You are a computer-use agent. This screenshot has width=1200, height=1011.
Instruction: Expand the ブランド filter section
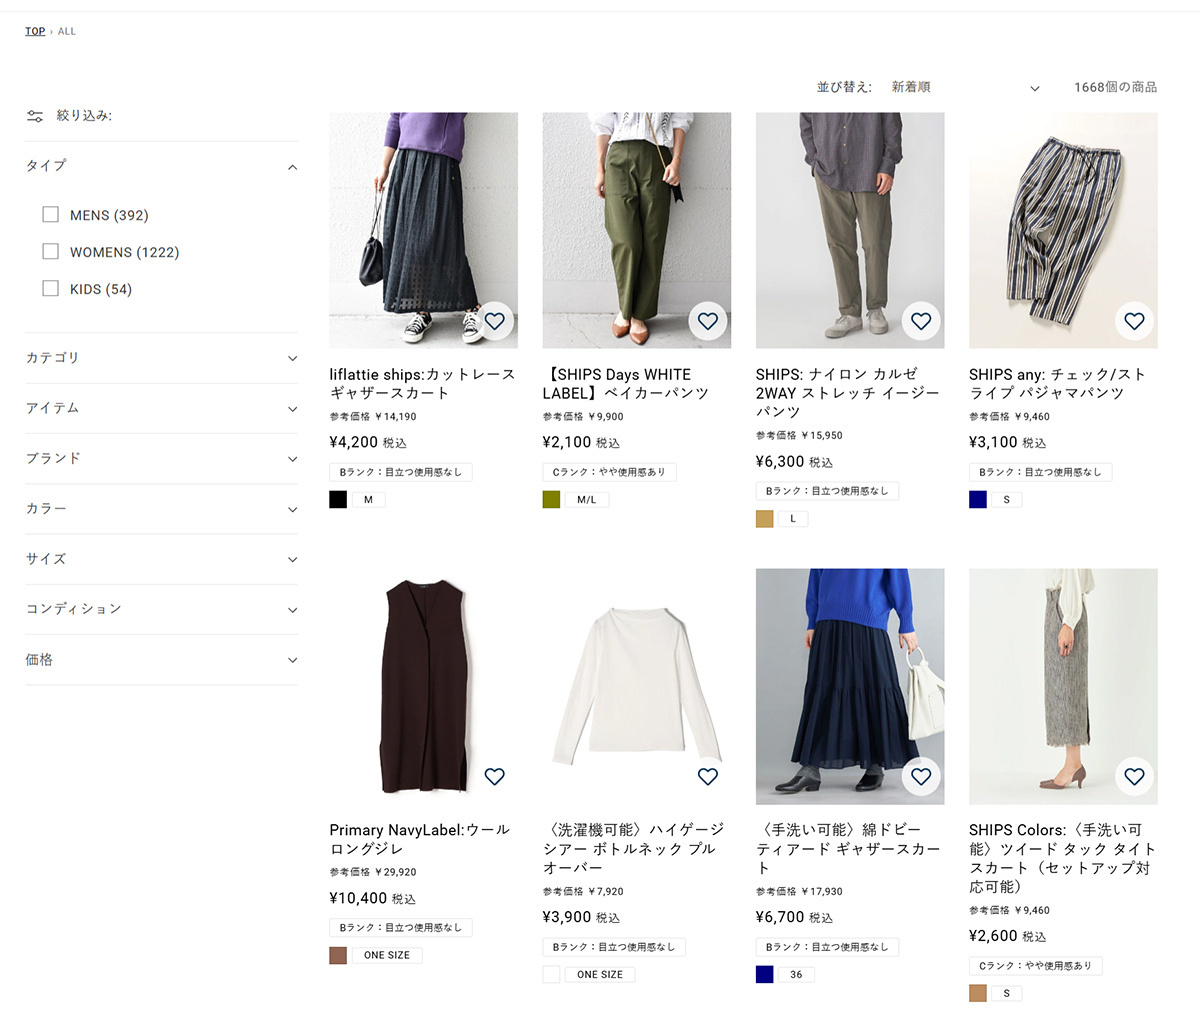(162, 458)
